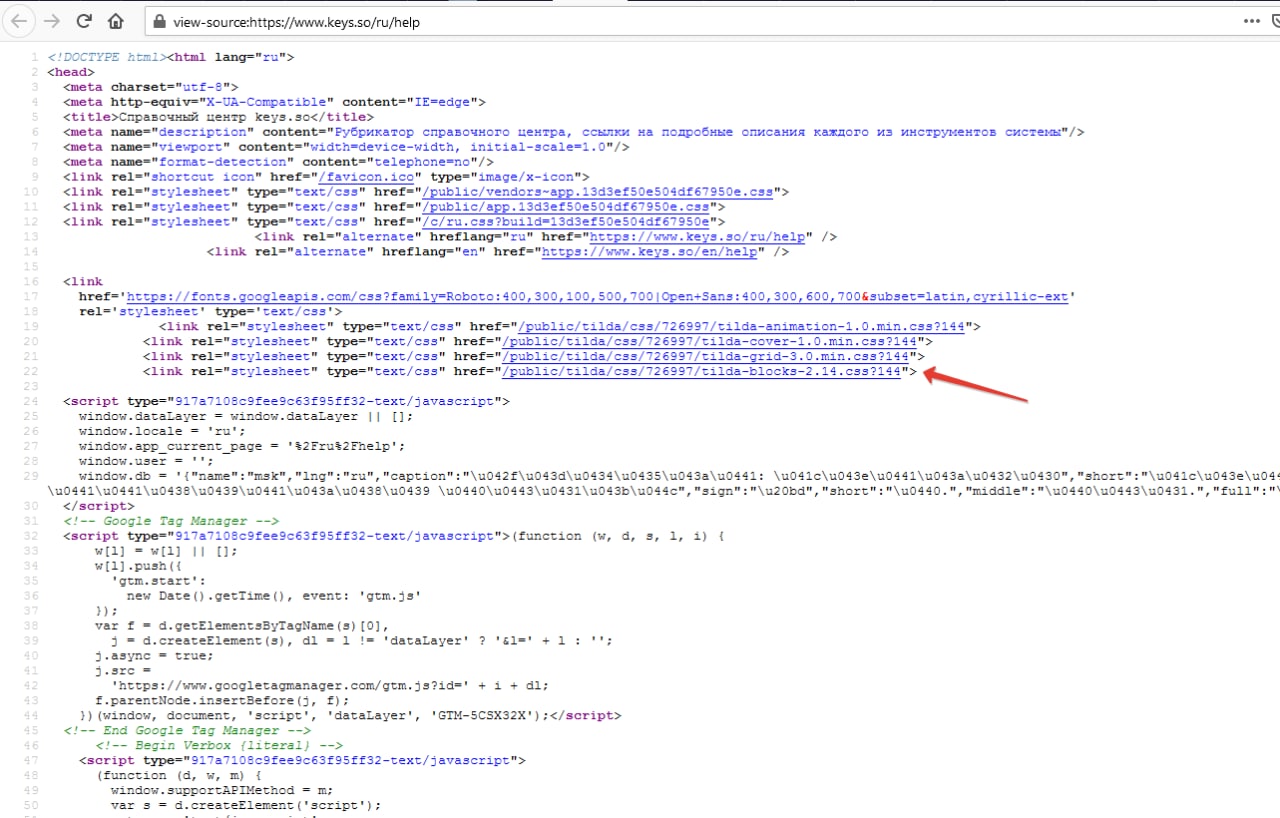Follow the https://www.keys.so/en/help link
1280x818 pixels.
649,252
